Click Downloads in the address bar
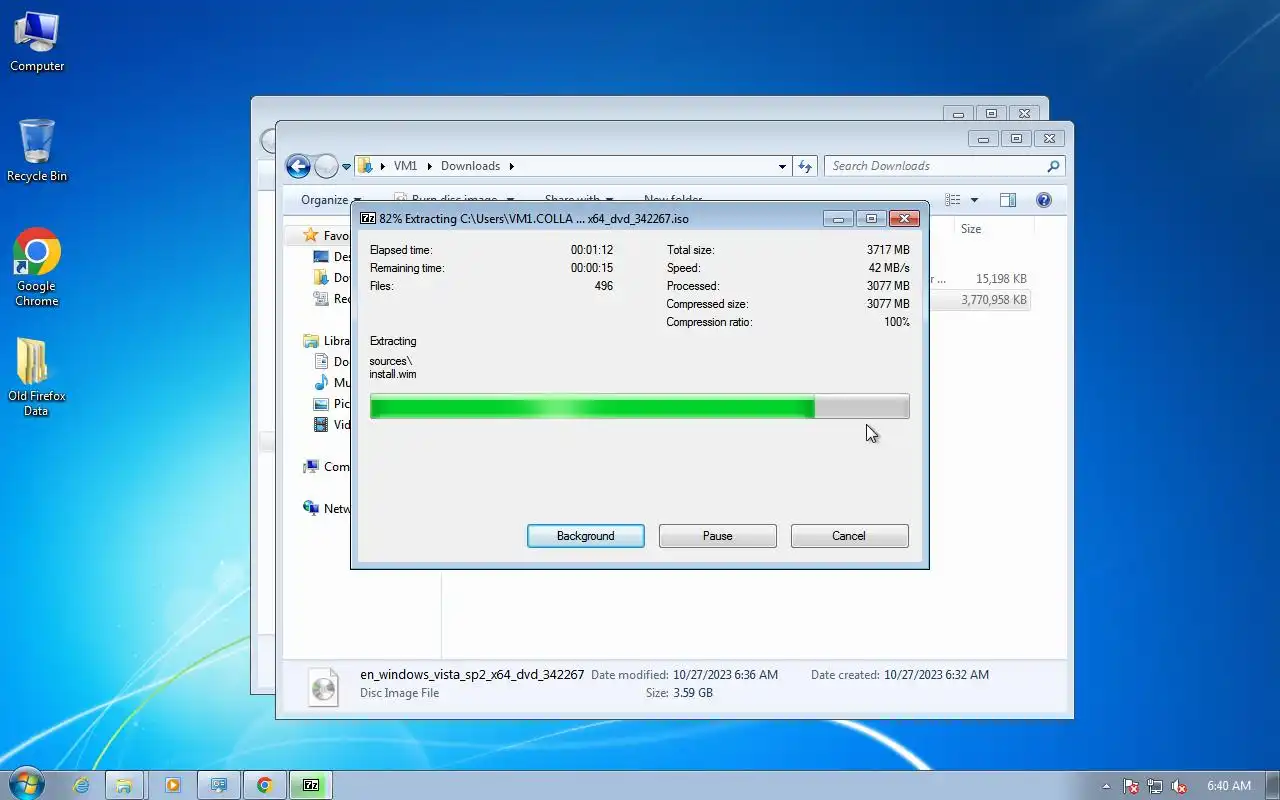 click(470, 166)
